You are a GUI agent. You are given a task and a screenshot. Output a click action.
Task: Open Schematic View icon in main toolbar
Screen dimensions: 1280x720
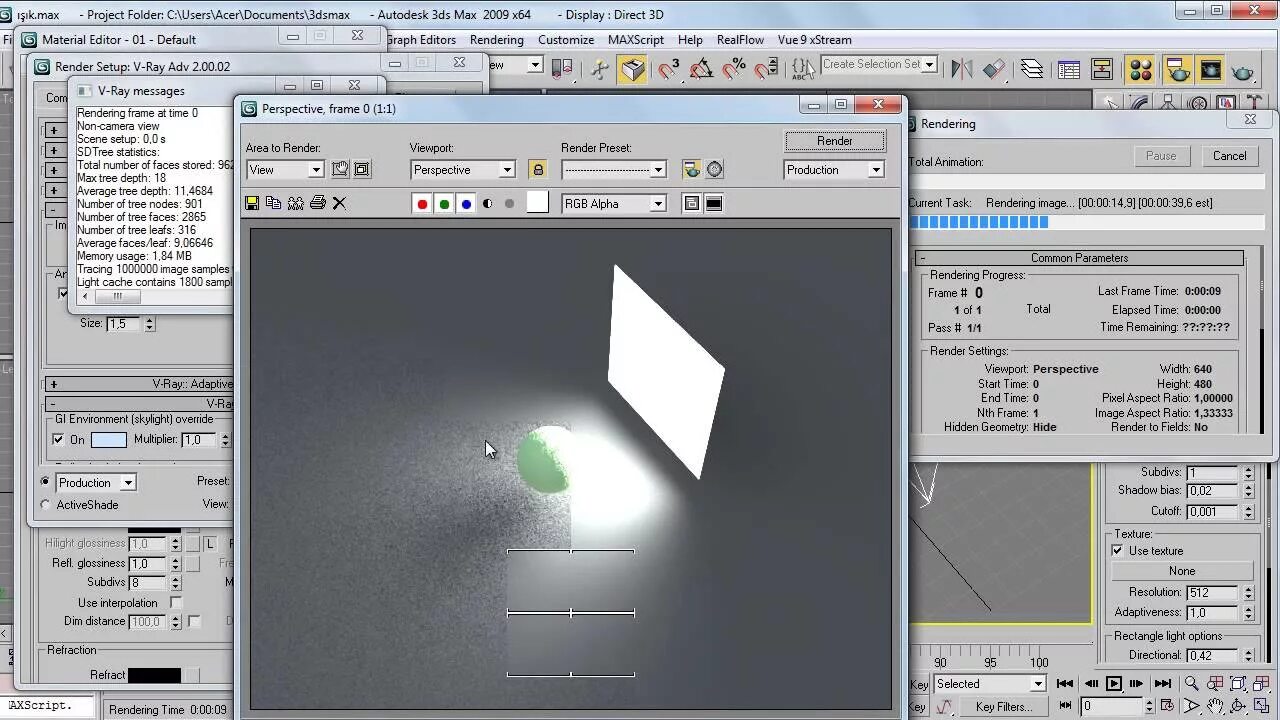pos(1102,69)
